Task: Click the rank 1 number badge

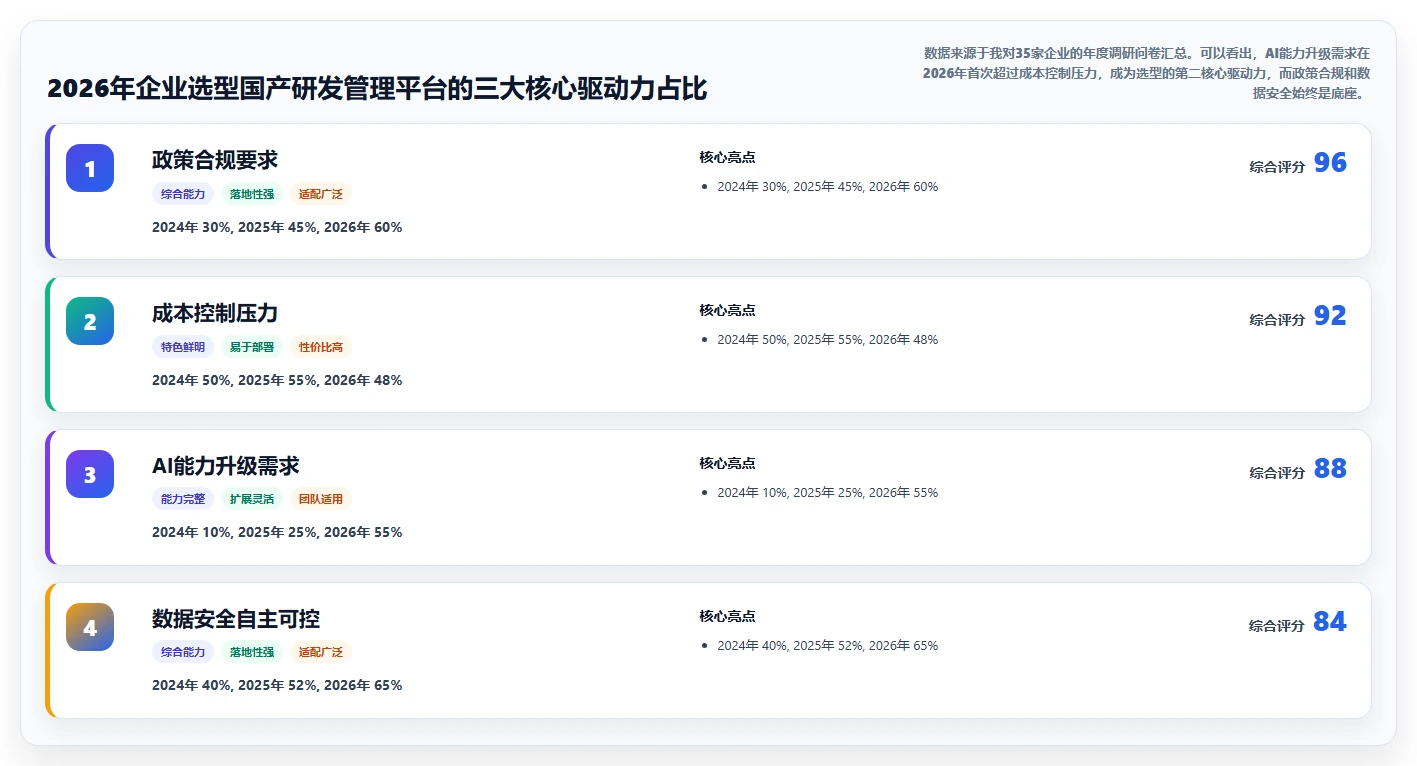Action: coord(90,168)
